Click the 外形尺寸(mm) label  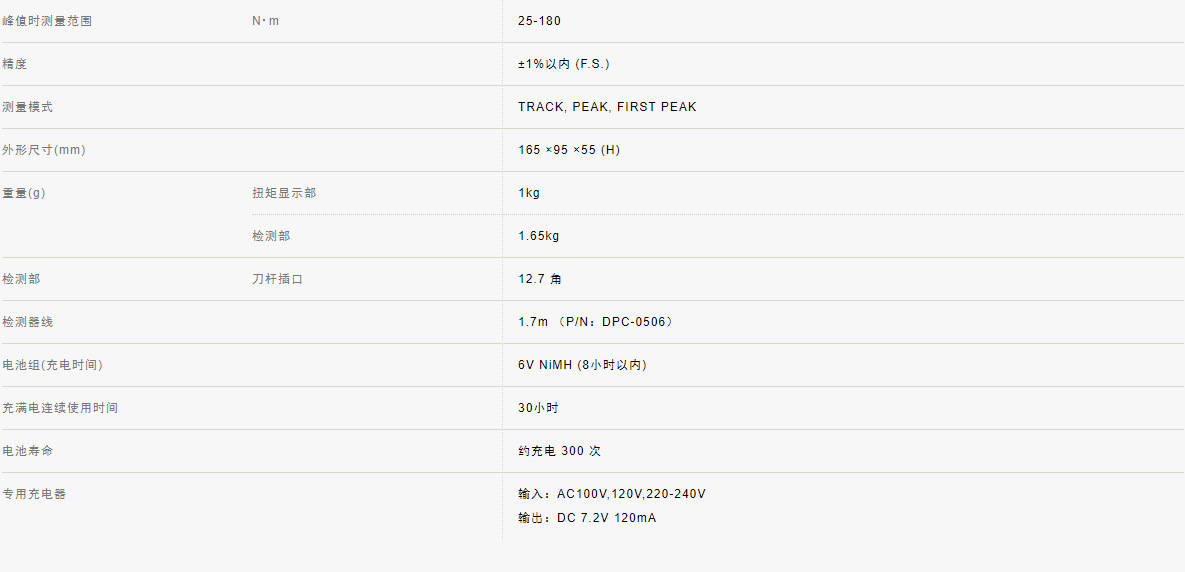(45, 150)
